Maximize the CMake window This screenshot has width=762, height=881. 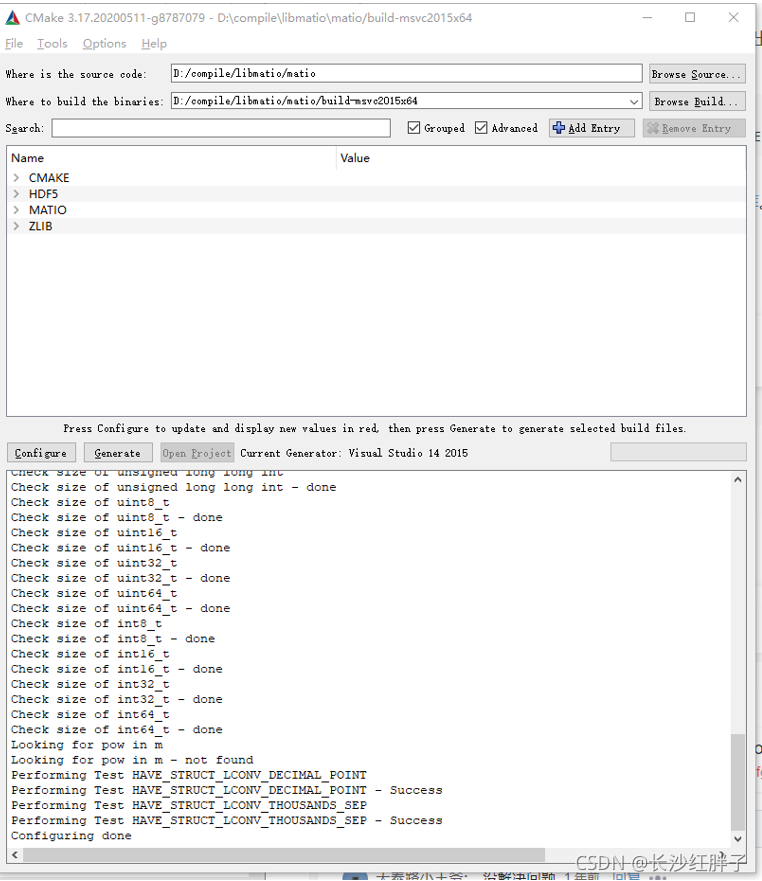[690, 17]
